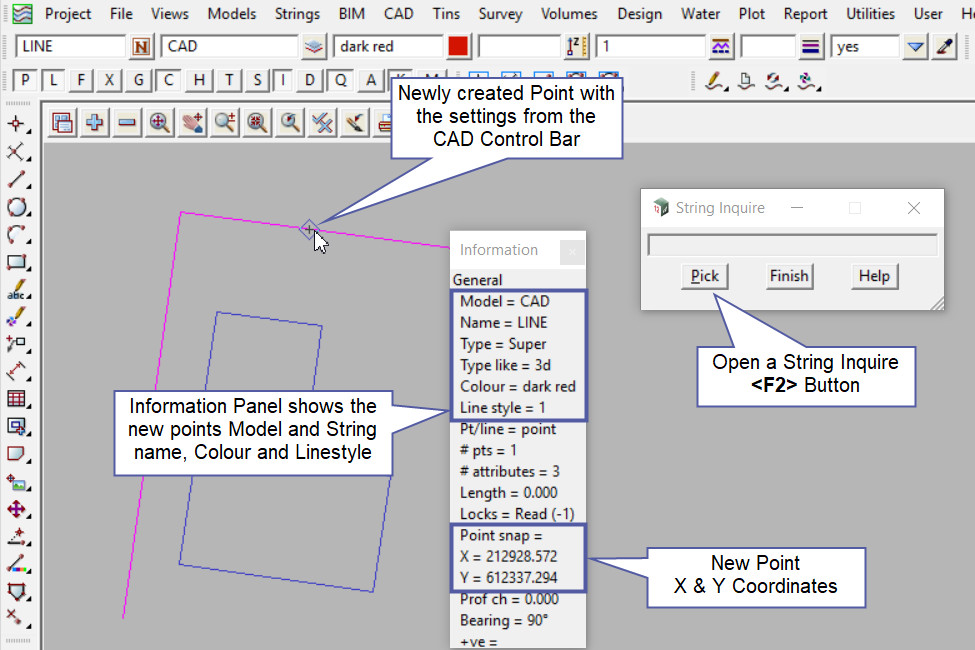The height and width of the screenshot is (650, 975).
Task: Expand the yes dropdown arrow in control bar
Action: [x=915, y=46]
